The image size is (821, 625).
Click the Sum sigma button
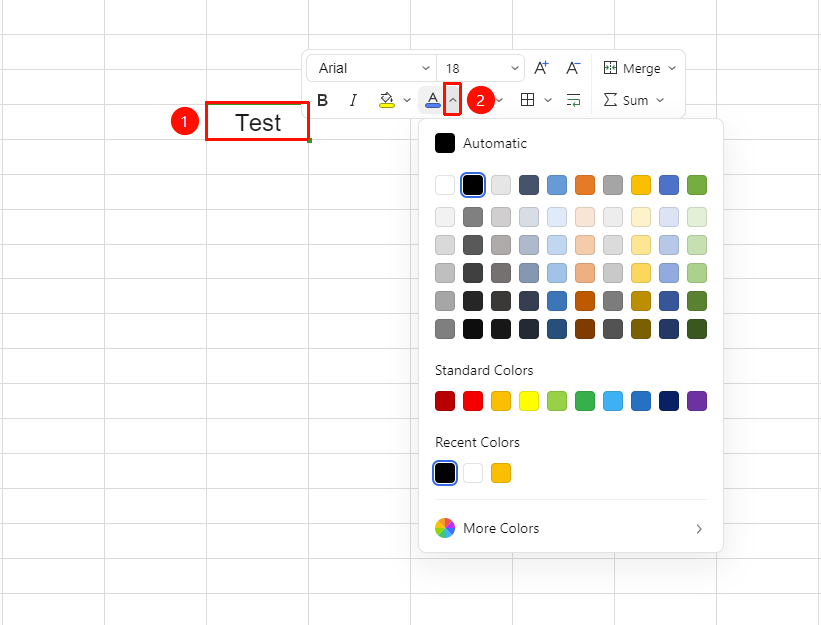626,100
